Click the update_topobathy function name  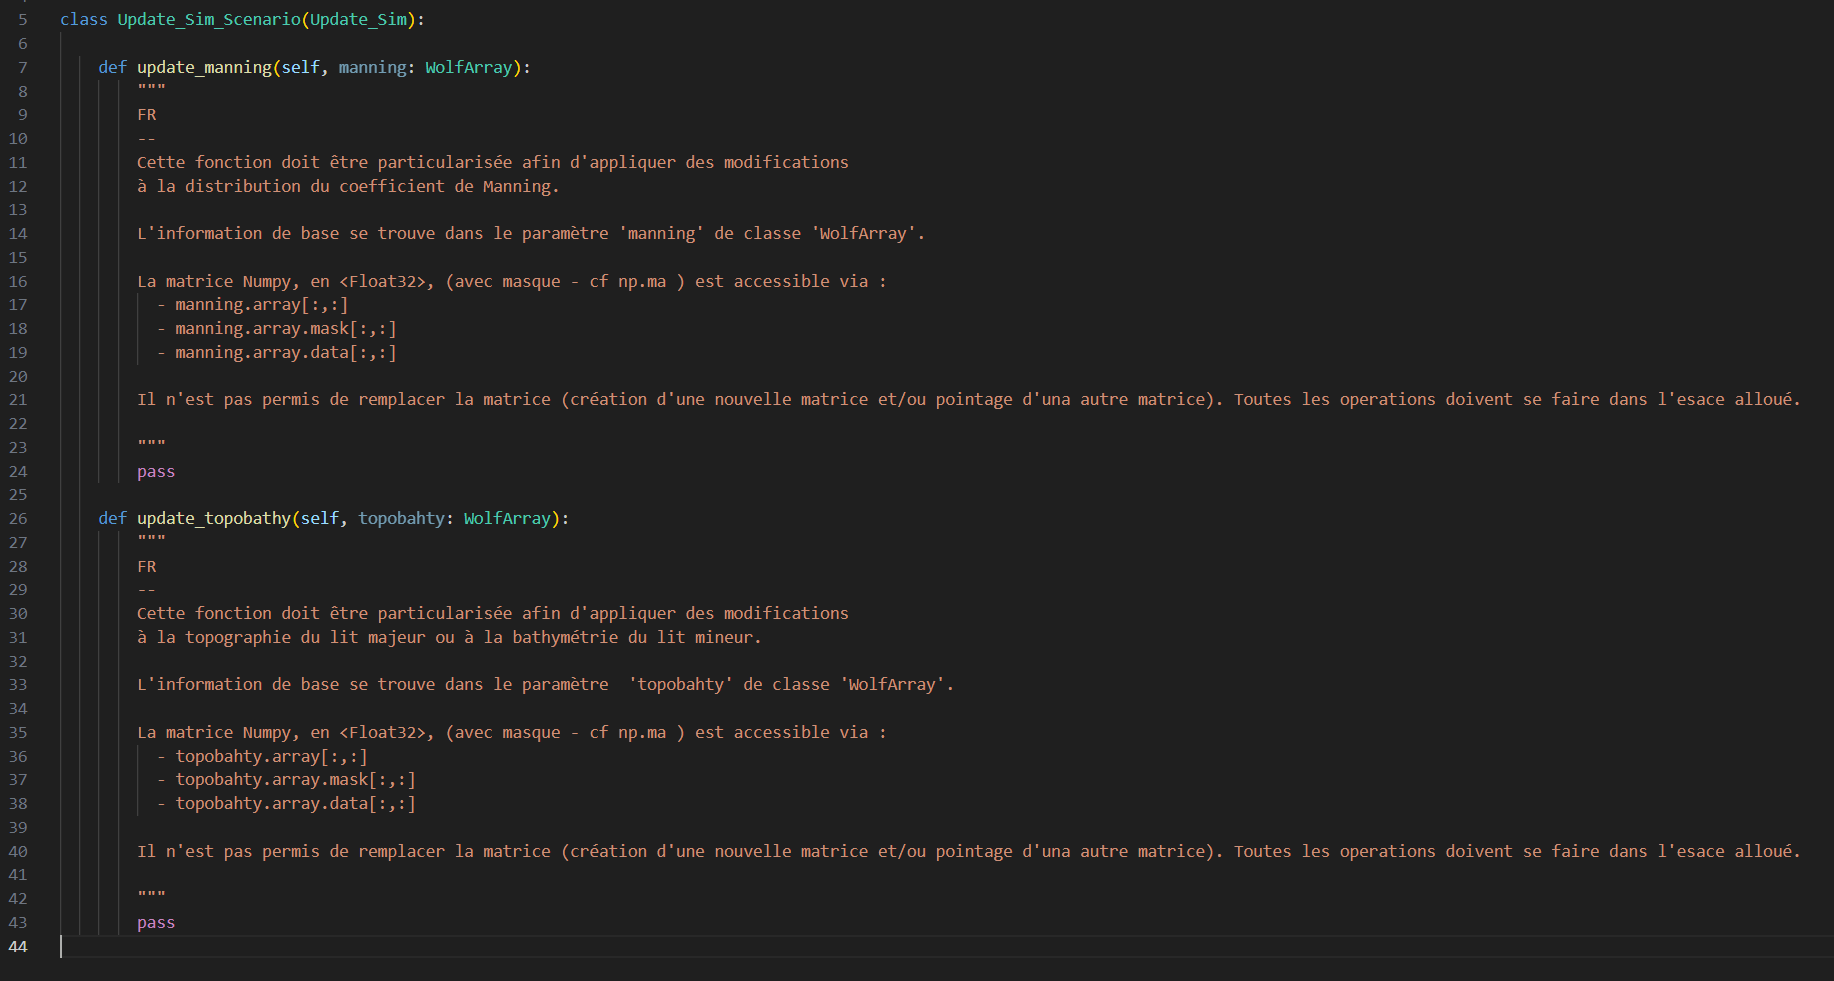tap(214, 518)
